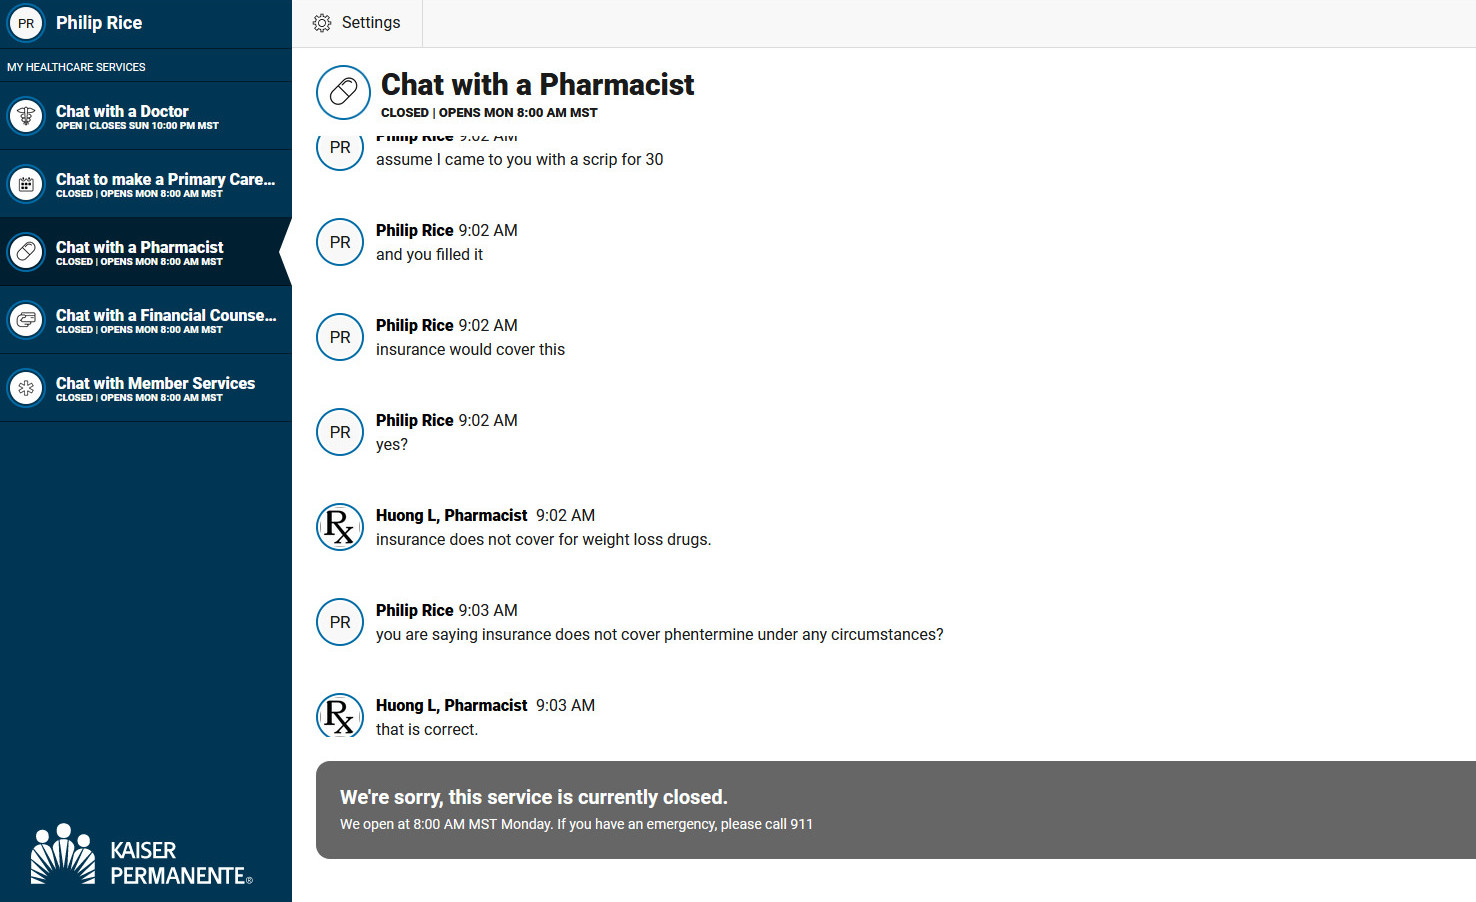Click the PR profile avatar next to Philip Rice
This screenshot has width=1476, height=902.
pyautogui.click(x=26, y=23)
